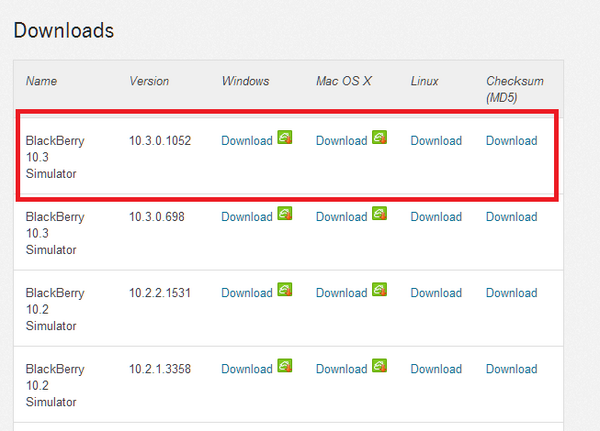This screenshot has height=431, width=600.
Task: Download Mac OS X simulator version 10.2.1.3358
Action: [x=342, y=369]
